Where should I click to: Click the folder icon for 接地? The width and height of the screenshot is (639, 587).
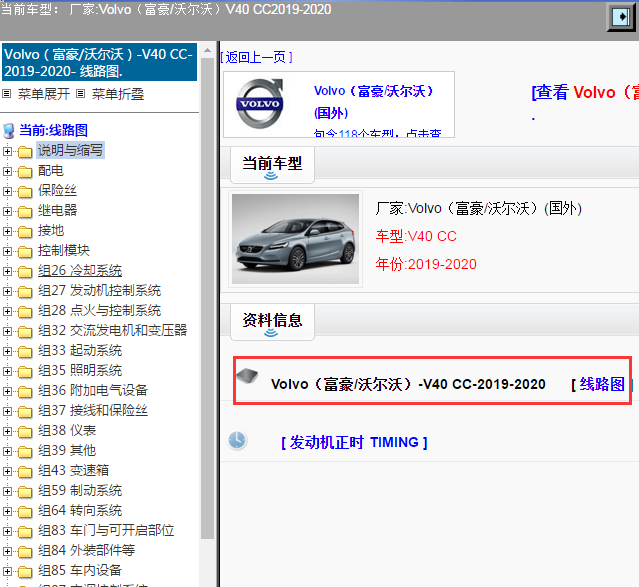(25, 232)
